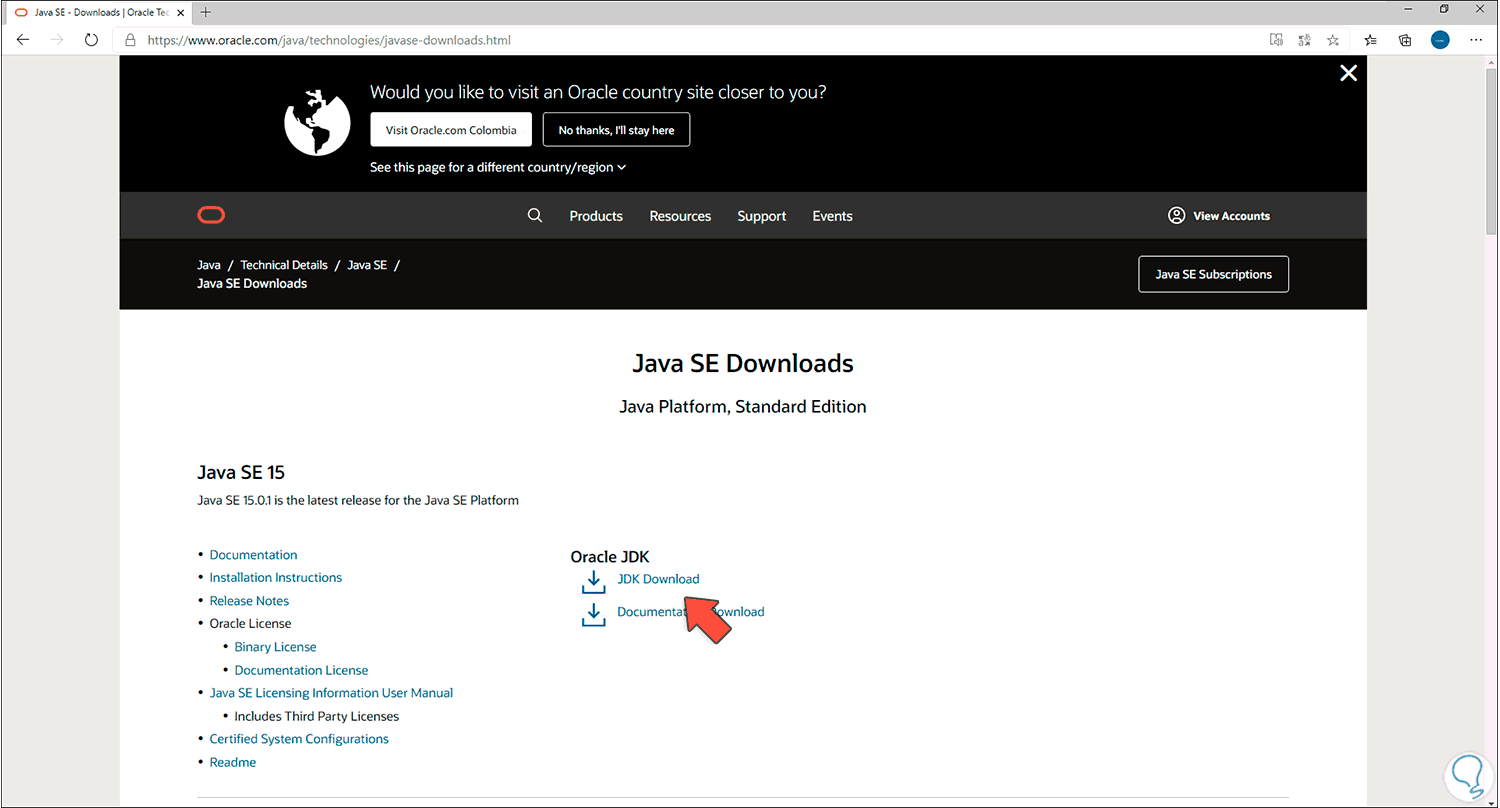Viewport: 1500px width, 808px height.
Task: Open the Events menu
Action: point(832,216)
